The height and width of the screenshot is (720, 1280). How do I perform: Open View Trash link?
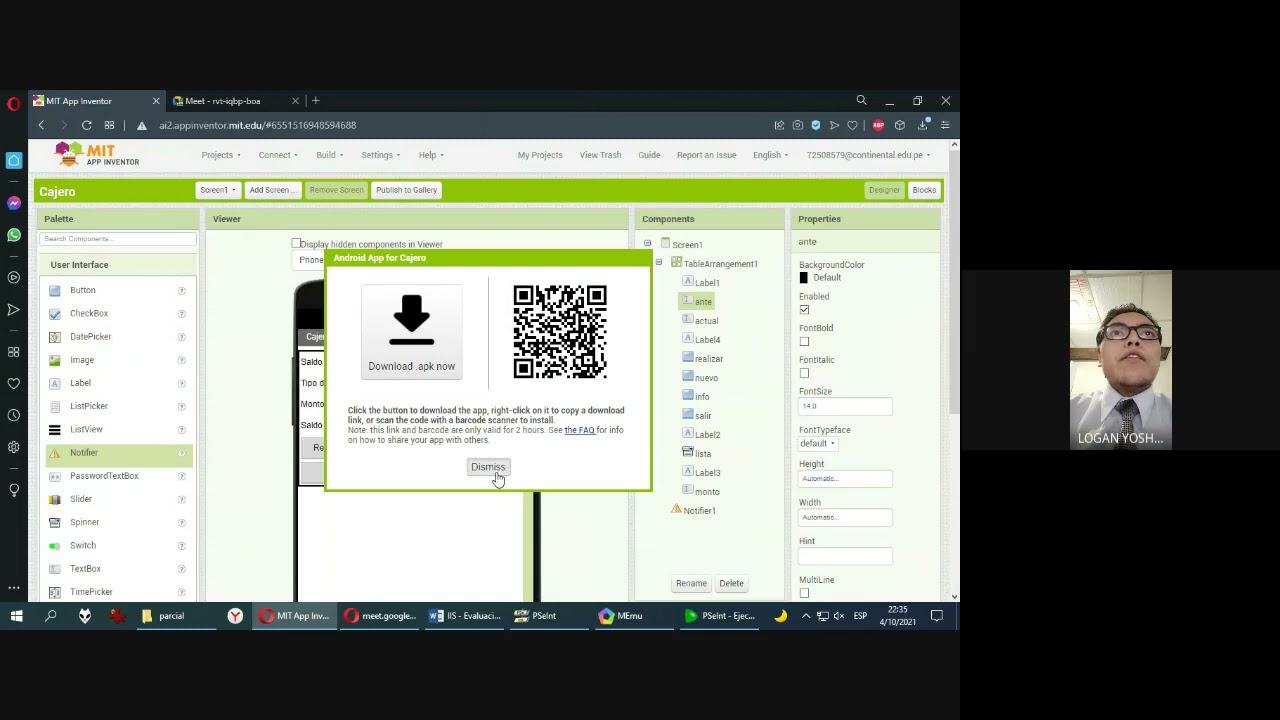tap(600, 155)
